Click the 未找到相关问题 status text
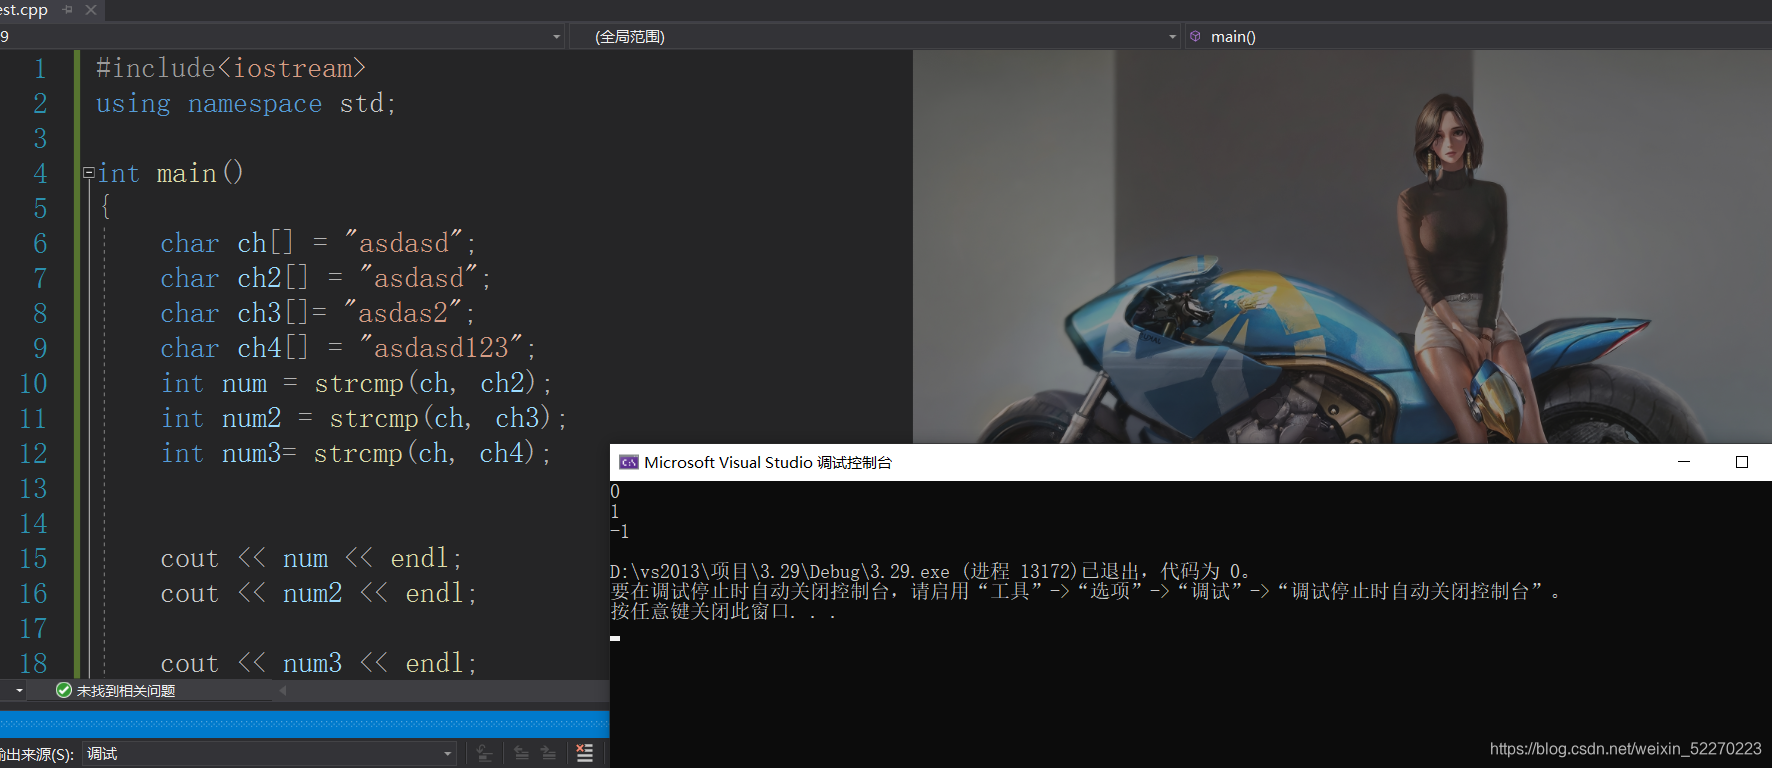 click(126, 691)
